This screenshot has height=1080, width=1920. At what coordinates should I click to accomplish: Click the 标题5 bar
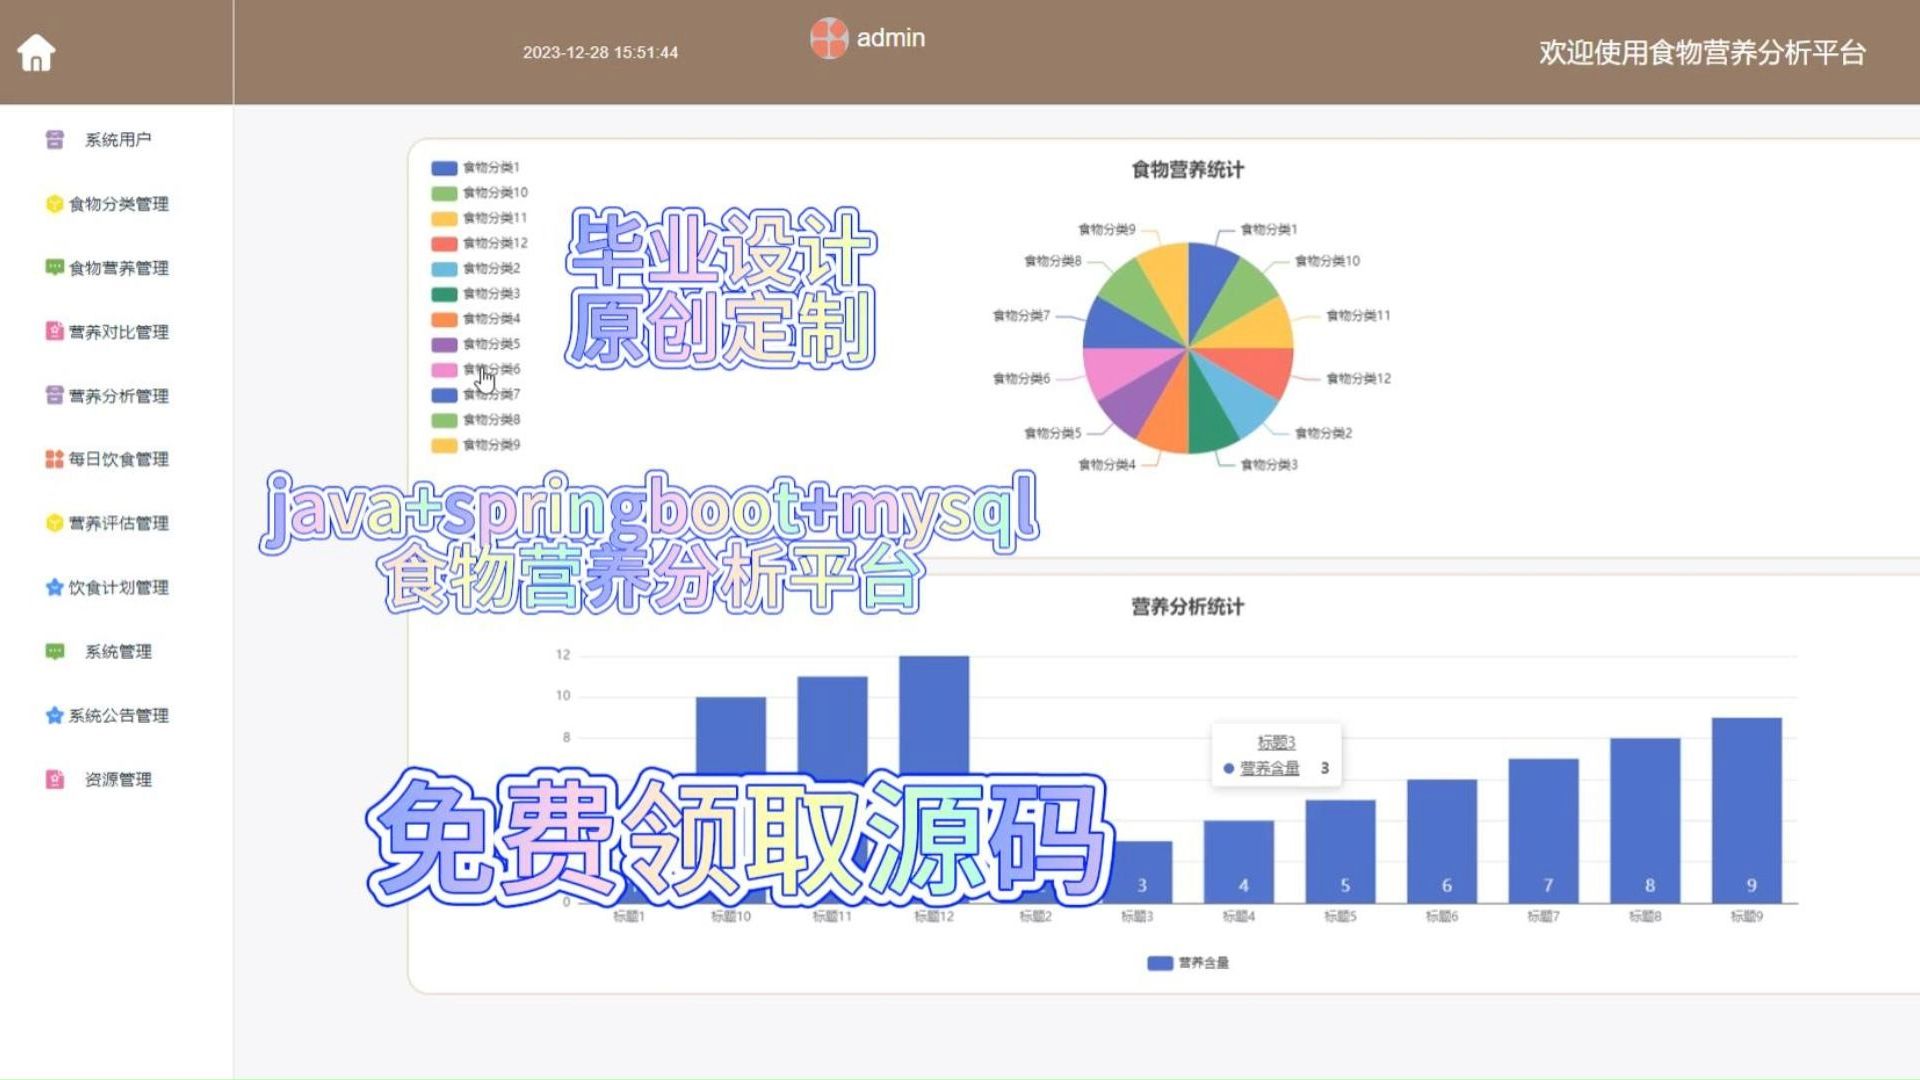point(1340,851)
